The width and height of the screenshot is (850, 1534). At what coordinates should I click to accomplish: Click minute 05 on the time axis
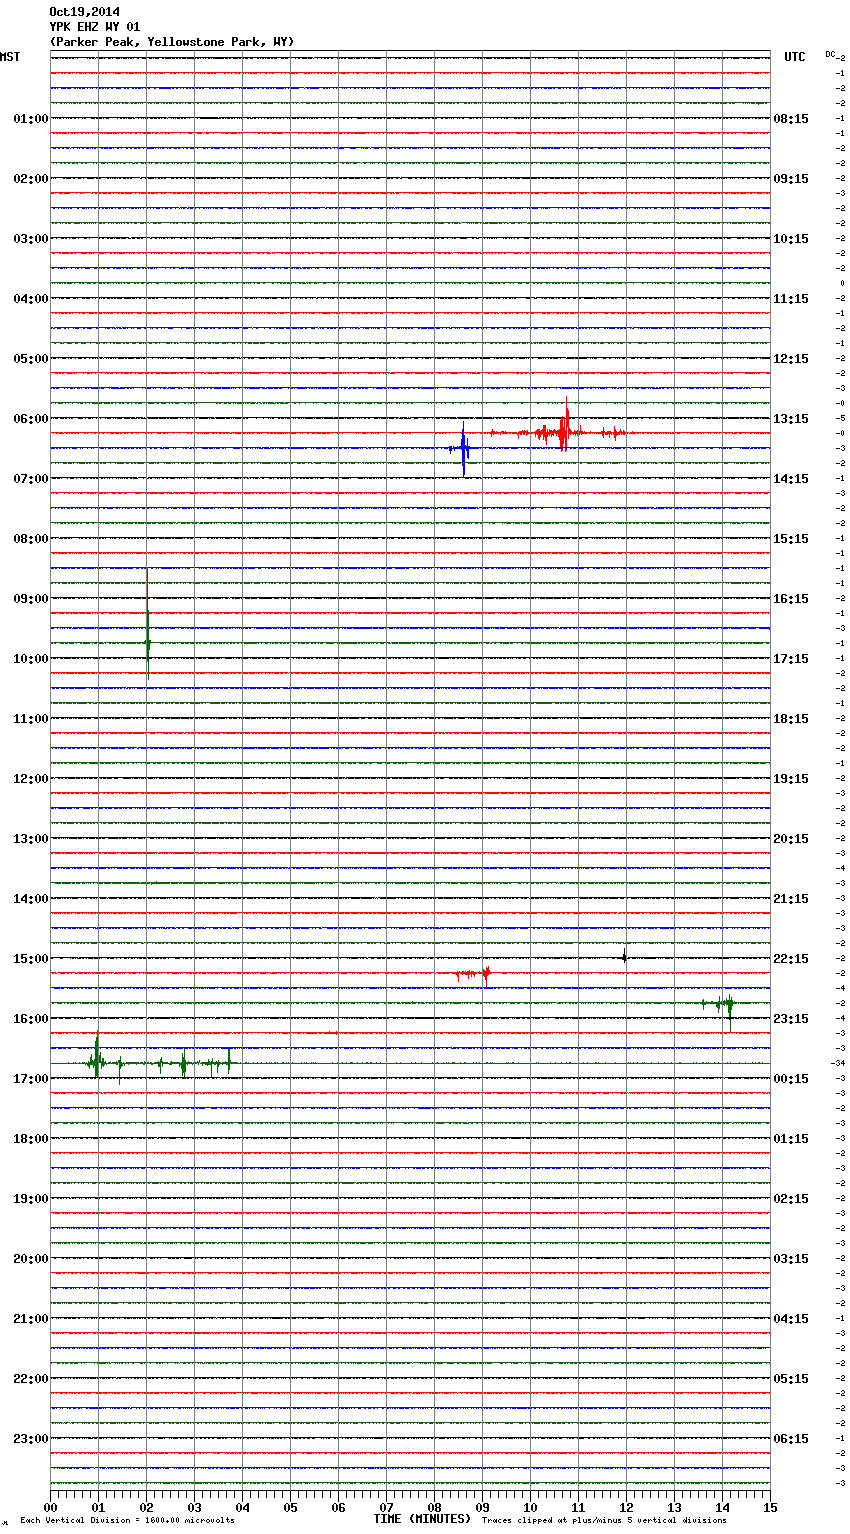click(x=290, y=1507)
